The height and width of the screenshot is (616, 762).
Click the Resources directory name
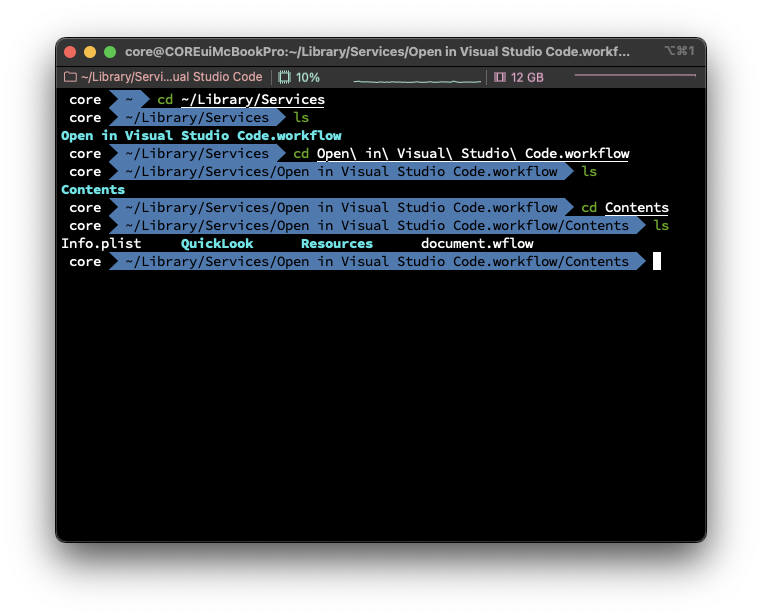pos(337,243)
